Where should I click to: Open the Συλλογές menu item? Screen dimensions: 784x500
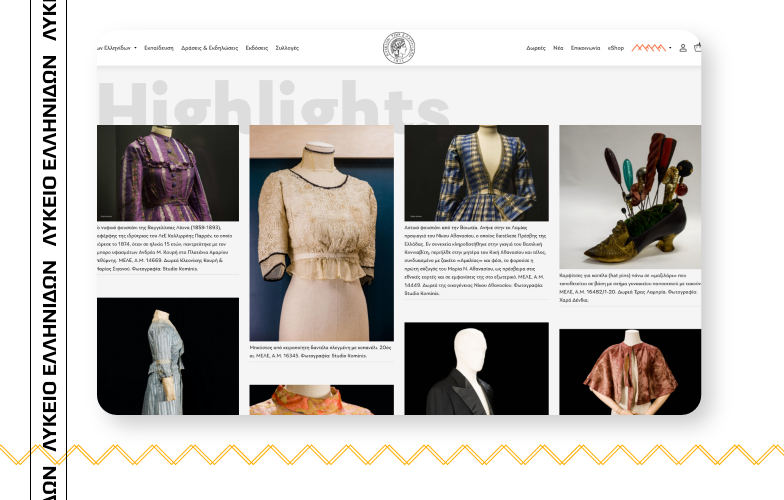(x=287, y=48)
